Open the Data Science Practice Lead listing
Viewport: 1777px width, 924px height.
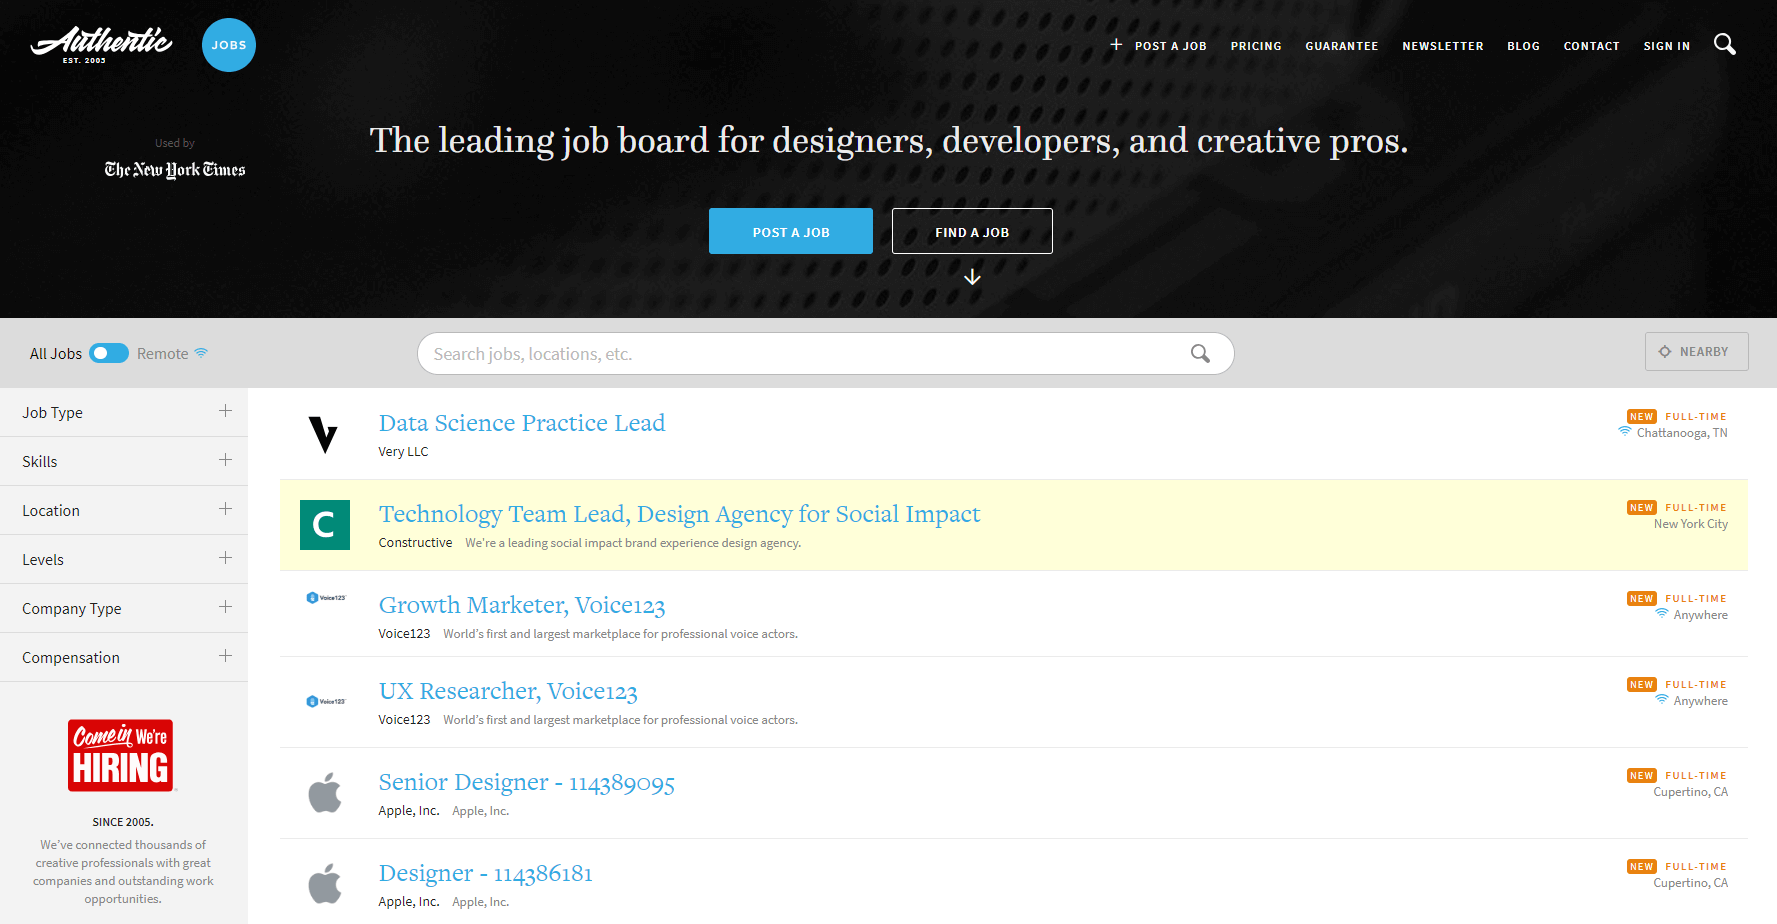pos(521,423)
